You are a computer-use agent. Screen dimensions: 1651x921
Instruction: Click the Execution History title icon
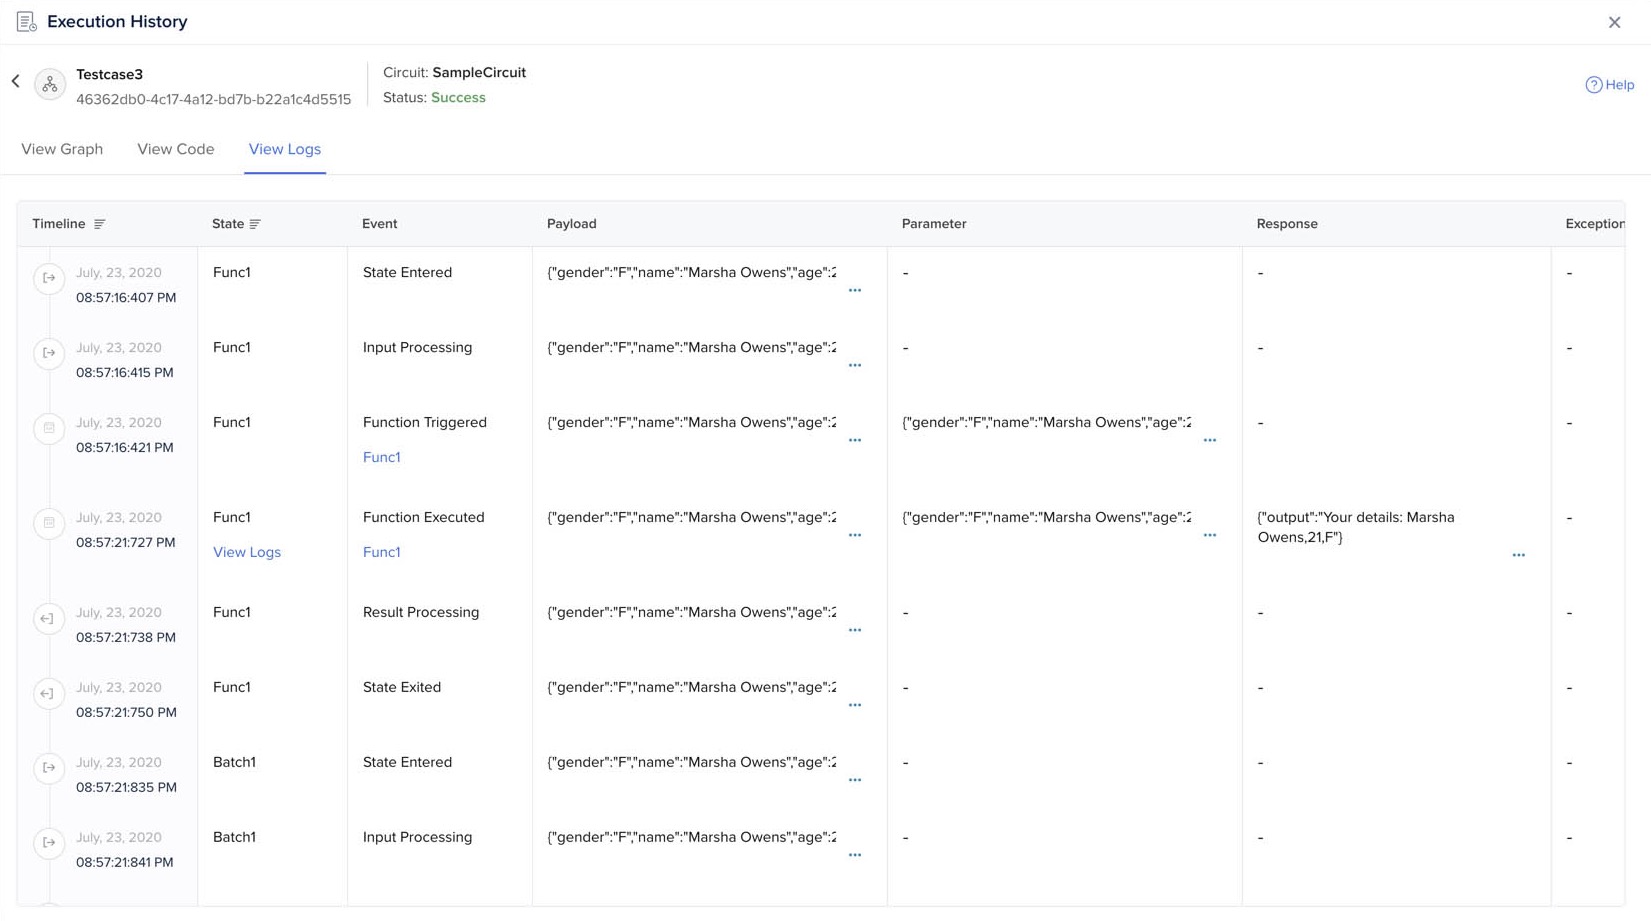coord(26,22)
